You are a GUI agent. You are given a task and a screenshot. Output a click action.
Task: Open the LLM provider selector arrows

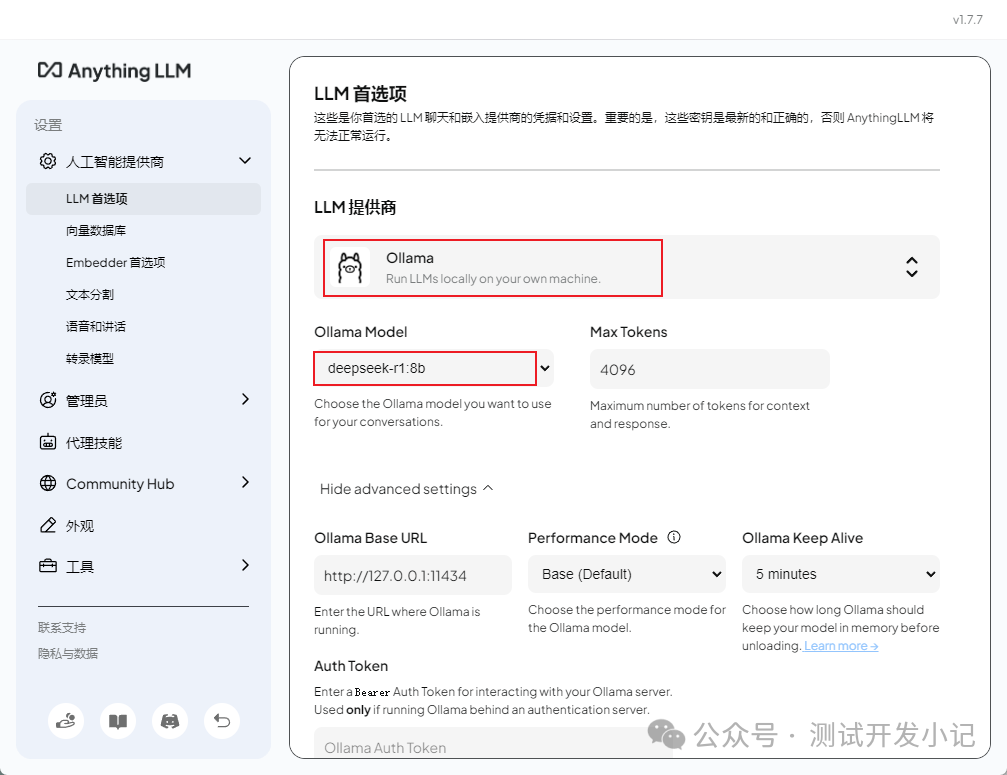click(x=911, y=267)
